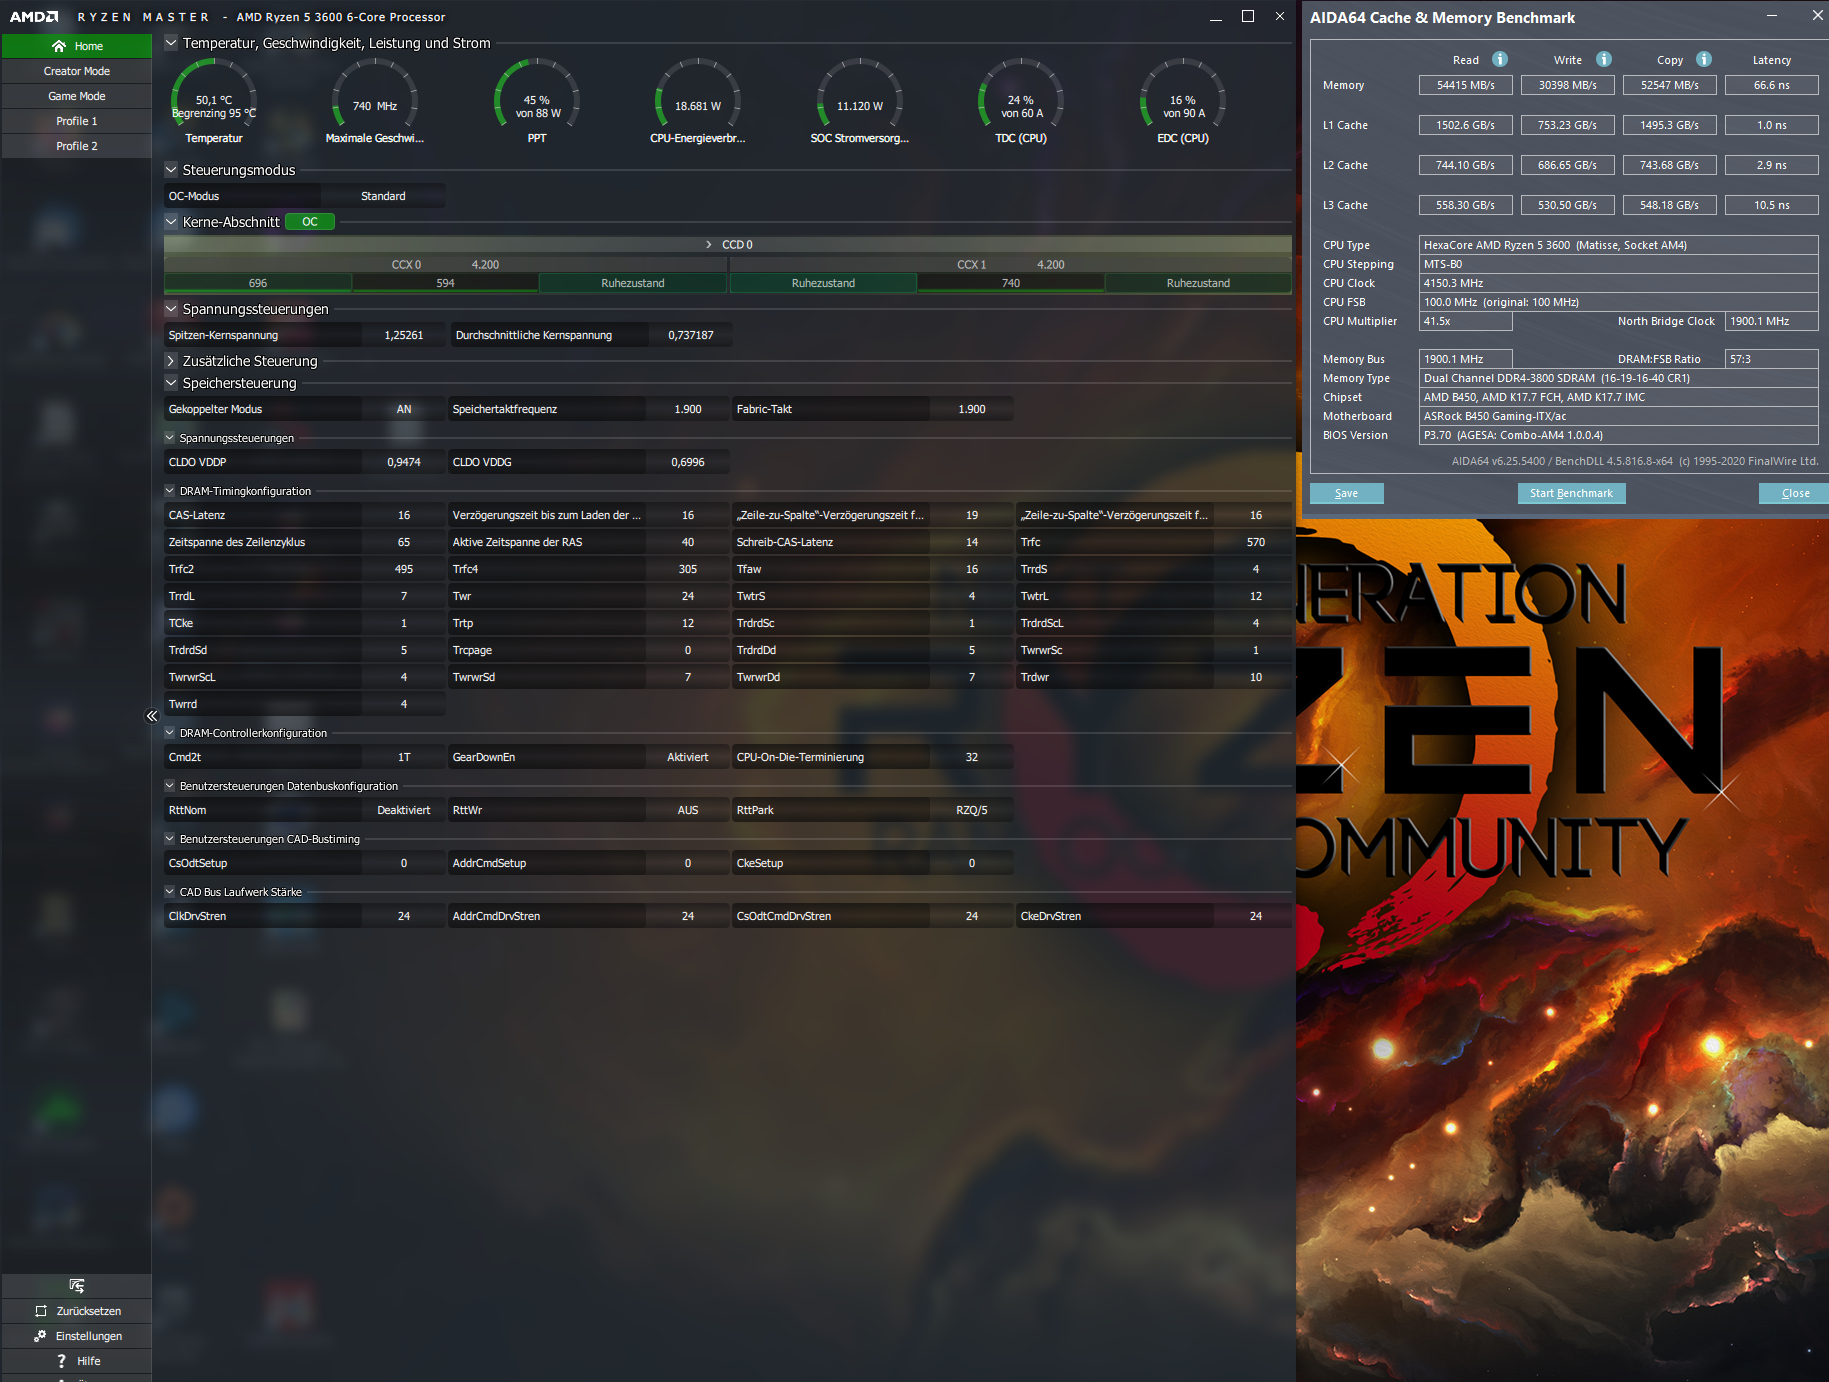Click the Memory Latency 66.6 ns field

(x=1772, y=85)
